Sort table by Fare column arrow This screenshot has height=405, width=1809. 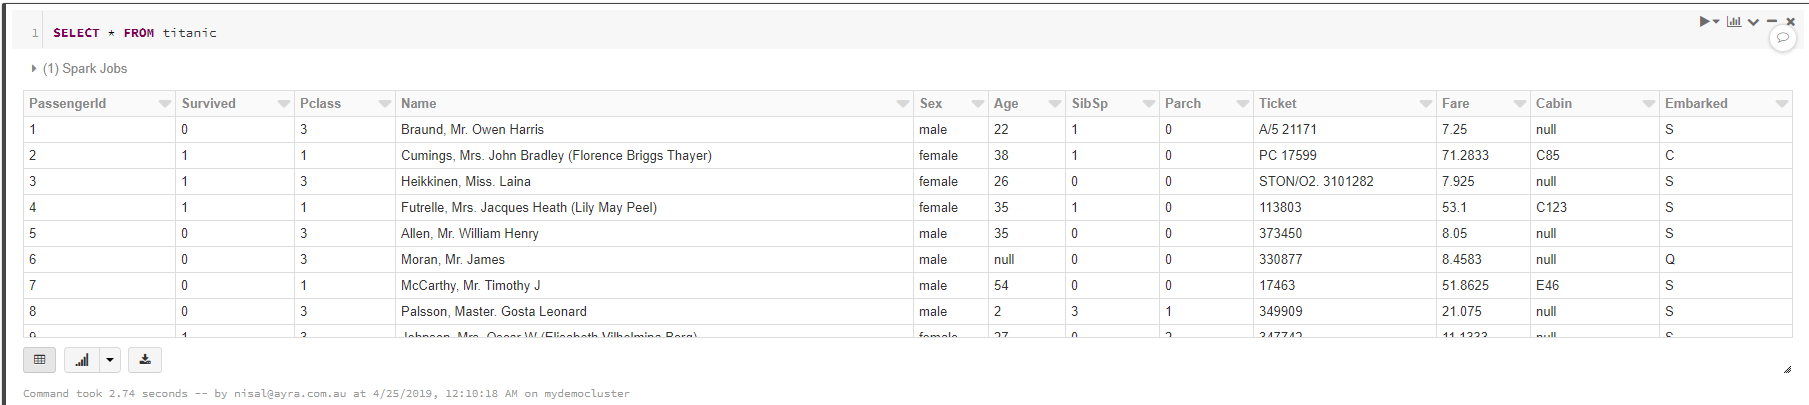coord(1520,104)
